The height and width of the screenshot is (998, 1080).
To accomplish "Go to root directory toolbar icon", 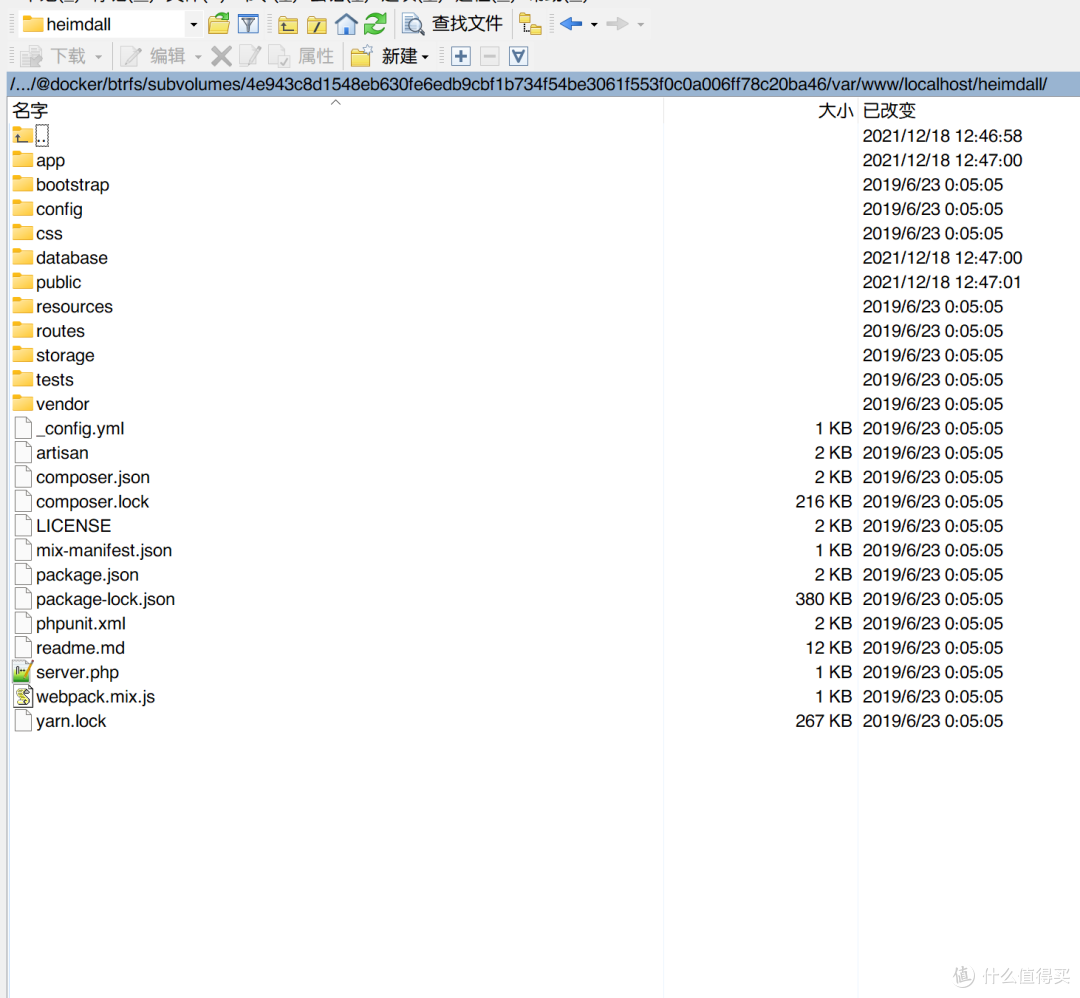I will [317, 24].
